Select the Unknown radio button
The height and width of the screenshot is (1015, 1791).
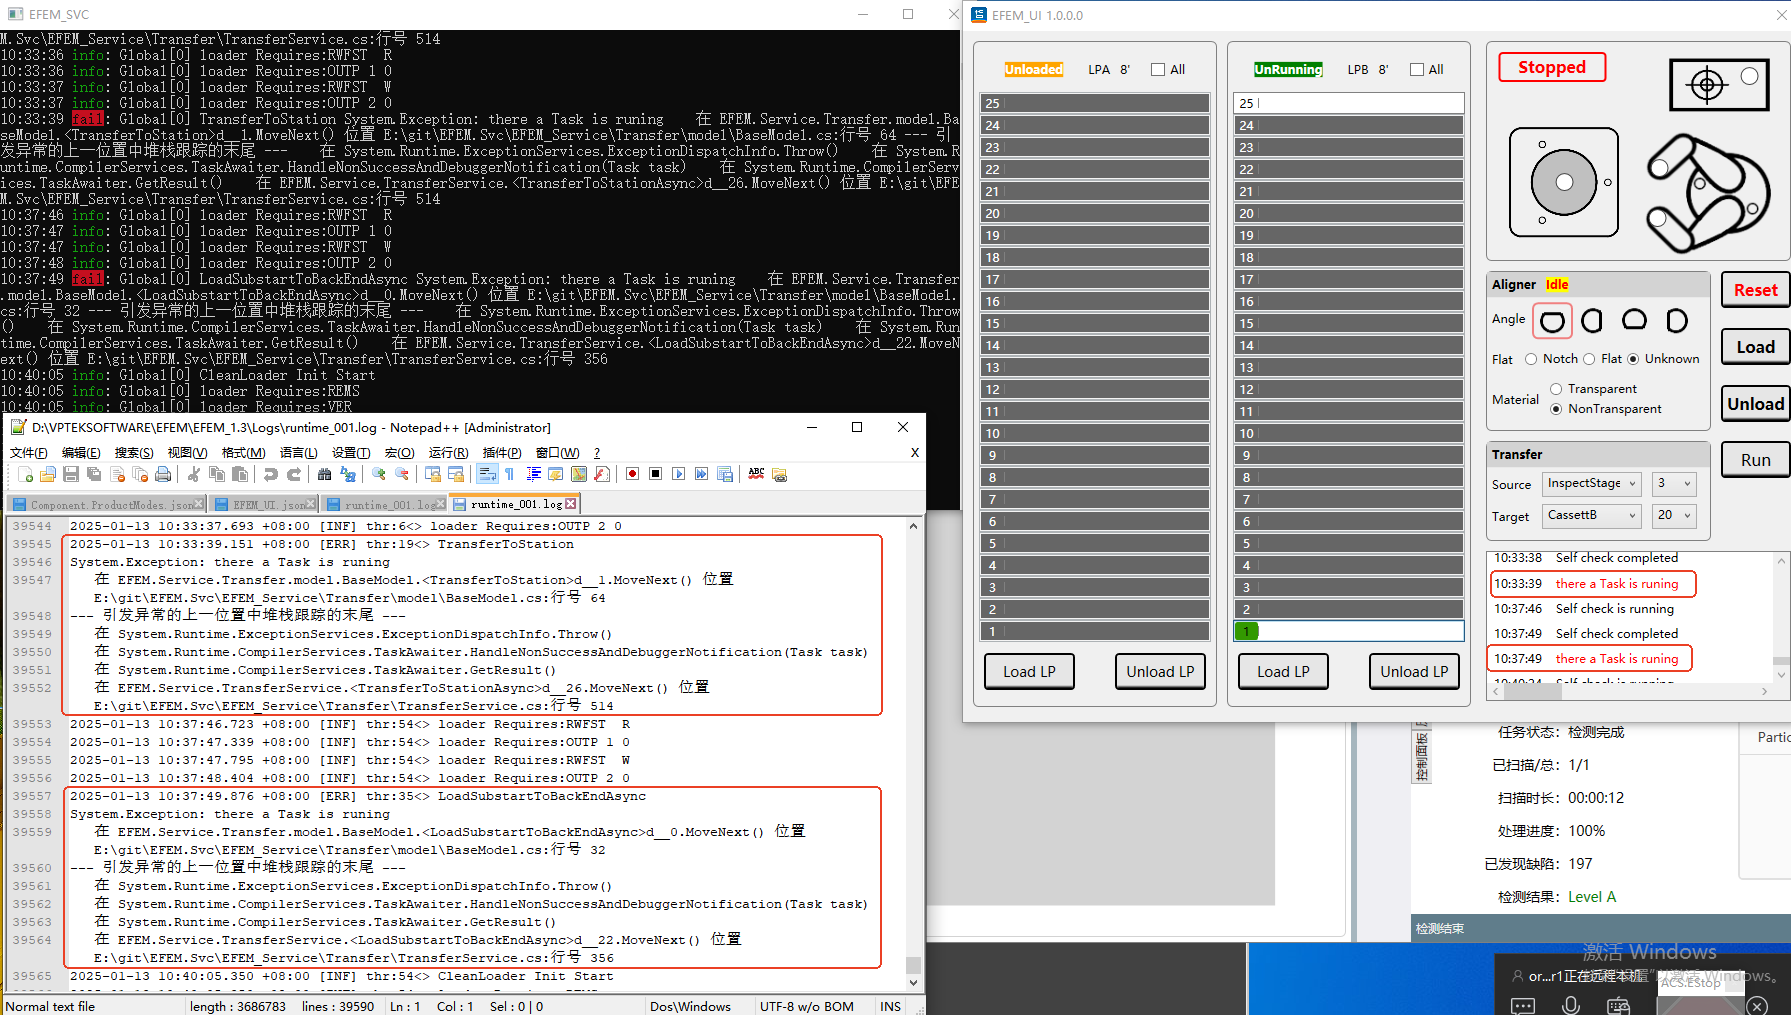1633,359
